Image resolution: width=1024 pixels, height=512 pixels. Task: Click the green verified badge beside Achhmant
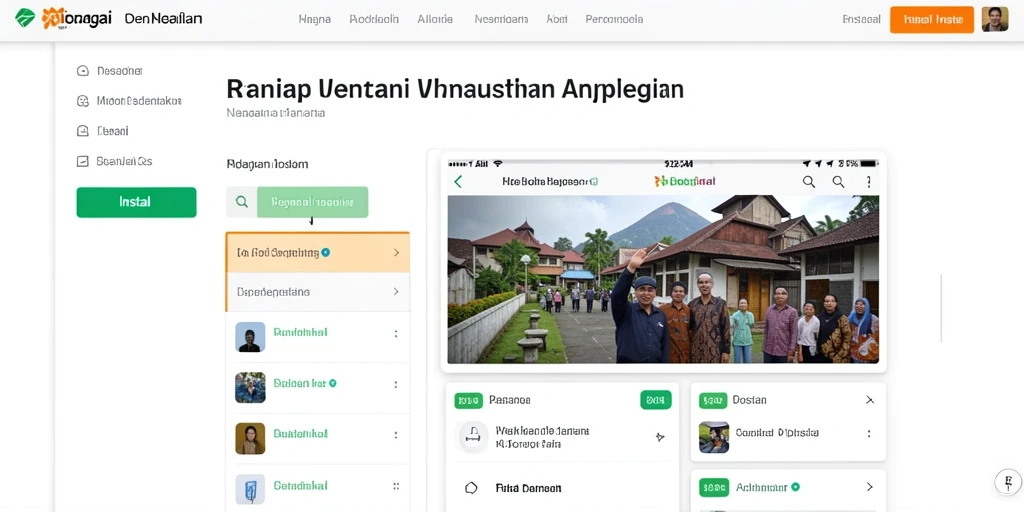click(x=795, y=487)
